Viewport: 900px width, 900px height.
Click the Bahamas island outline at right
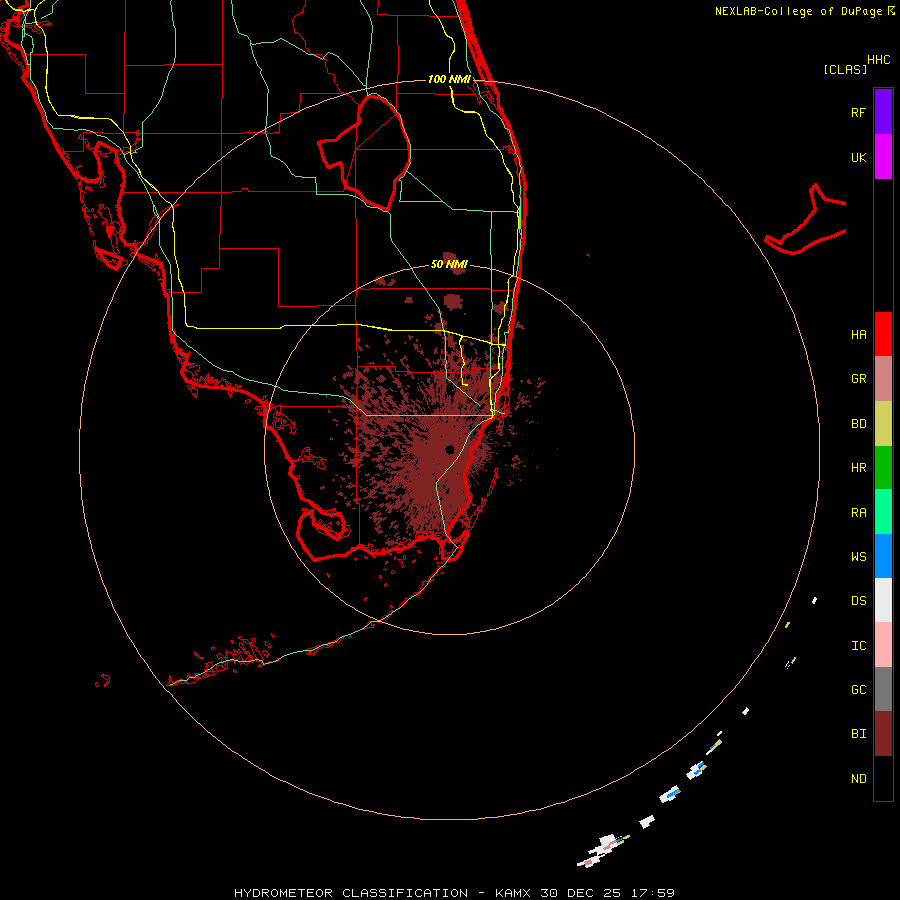(x=806, y=220)
